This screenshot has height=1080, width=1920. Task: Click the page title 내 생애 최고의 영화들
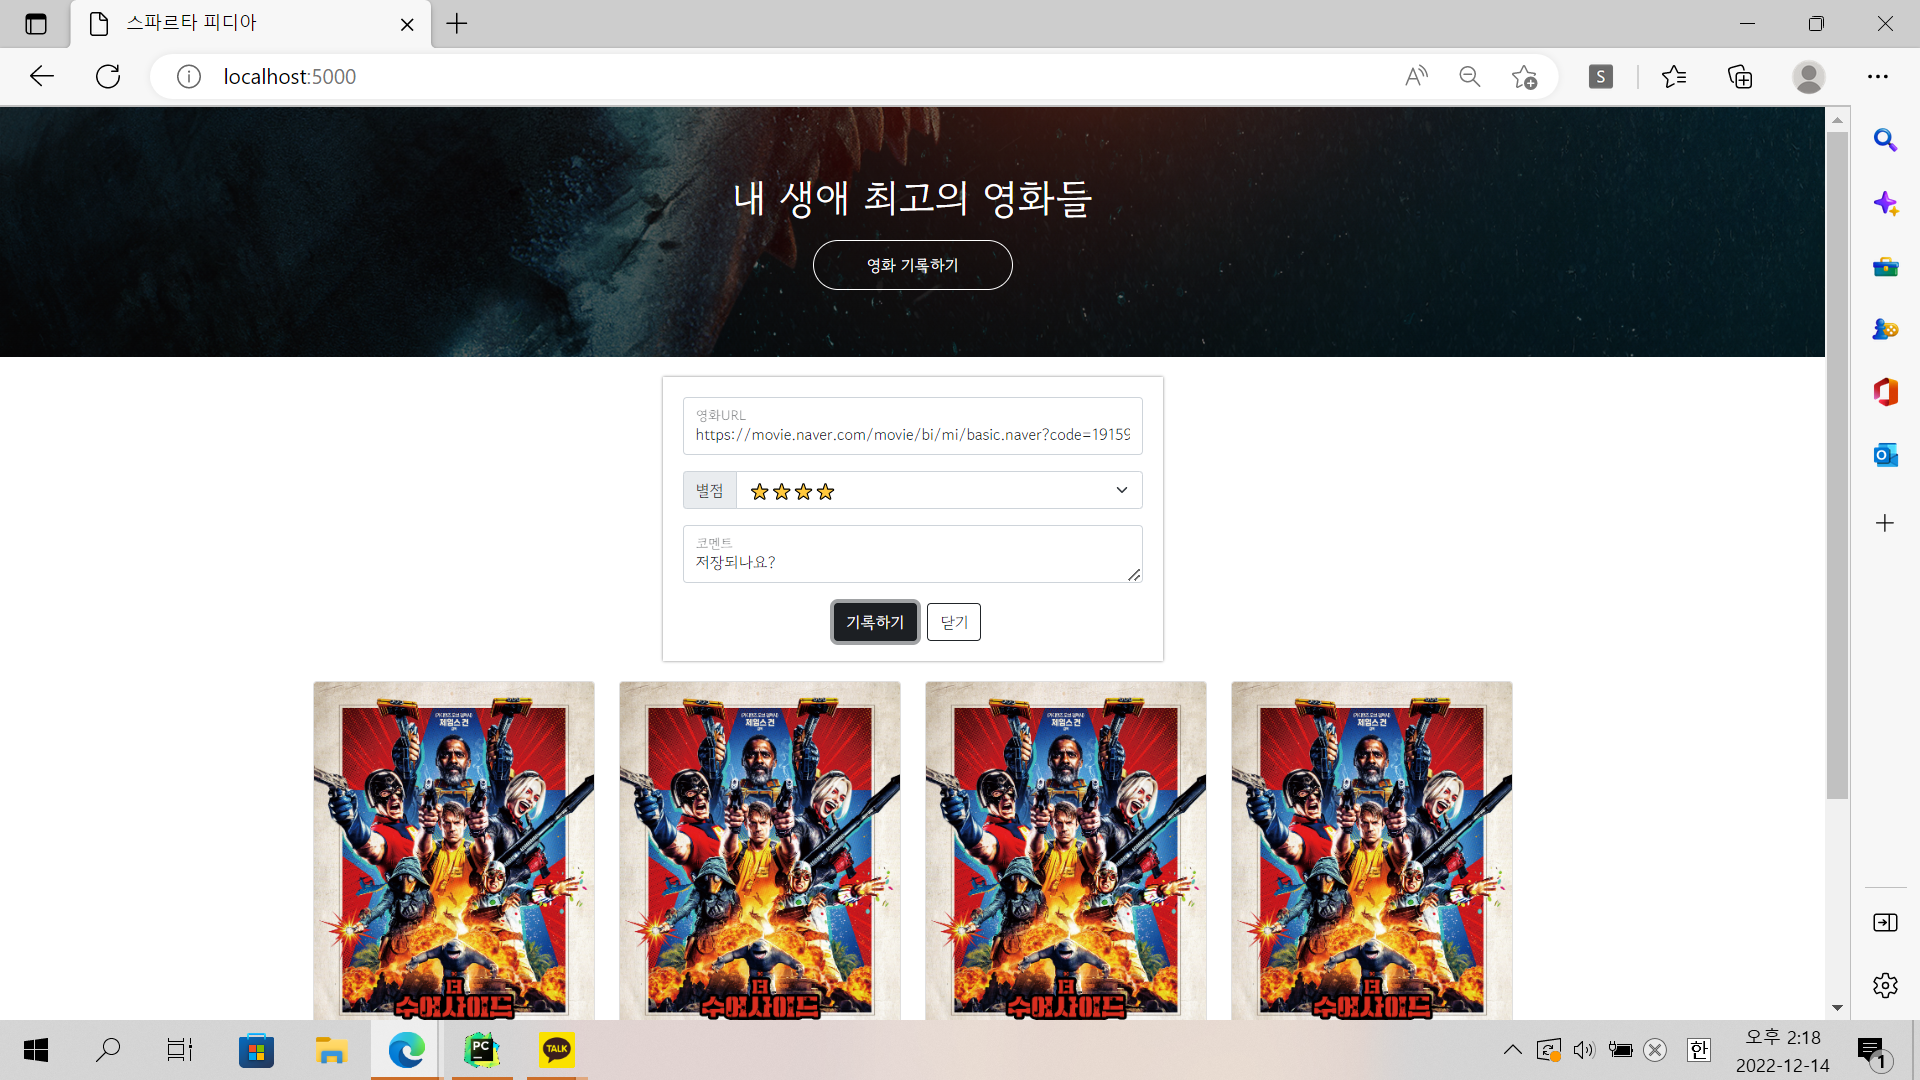click(912, 198)
